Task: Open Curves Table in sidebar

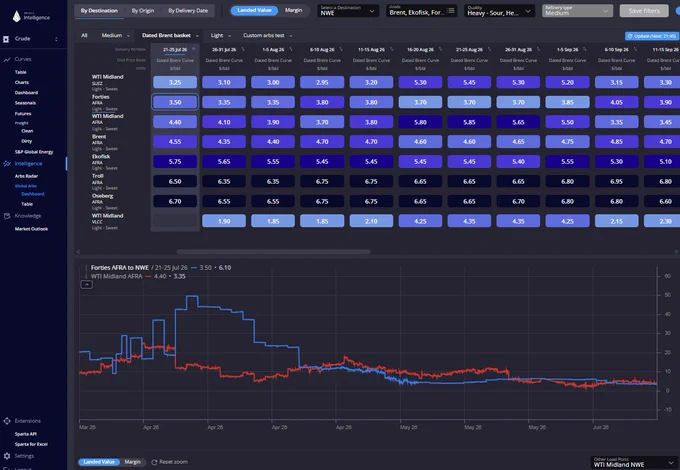Action: [20, 72]
